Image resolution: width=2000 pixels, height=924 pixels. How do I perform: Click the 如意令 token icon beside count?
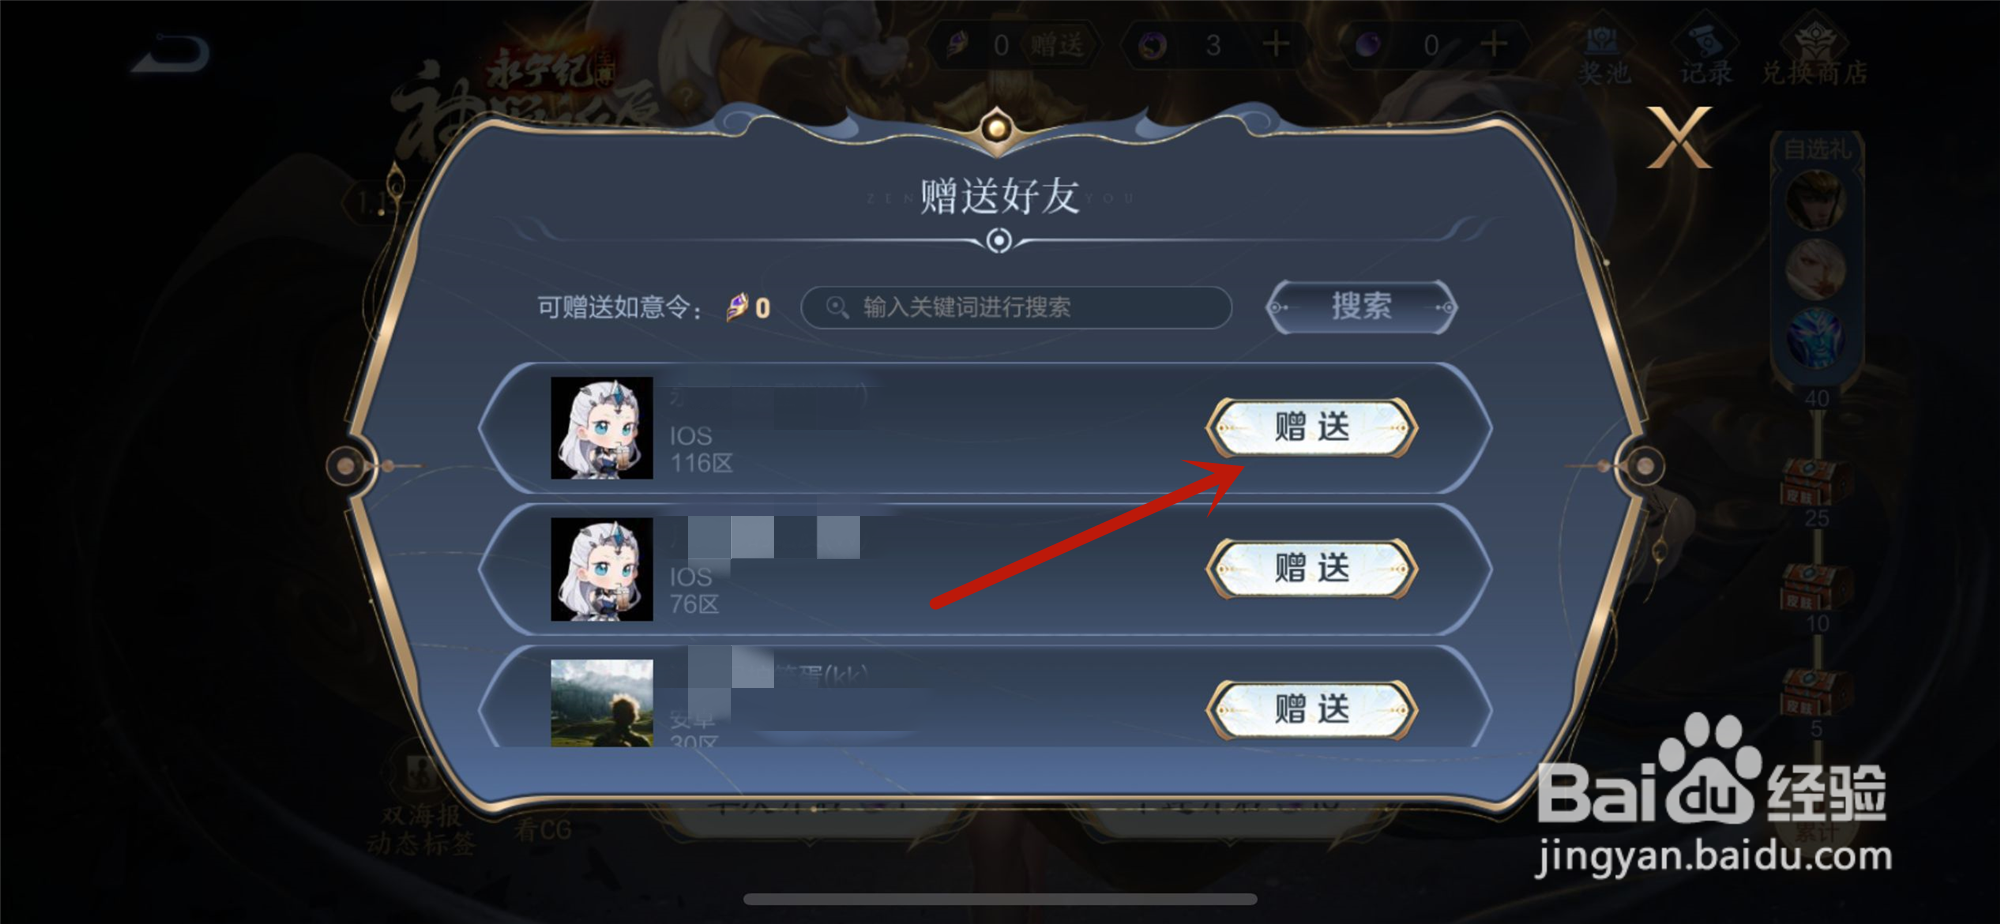[x=737, y=307]
